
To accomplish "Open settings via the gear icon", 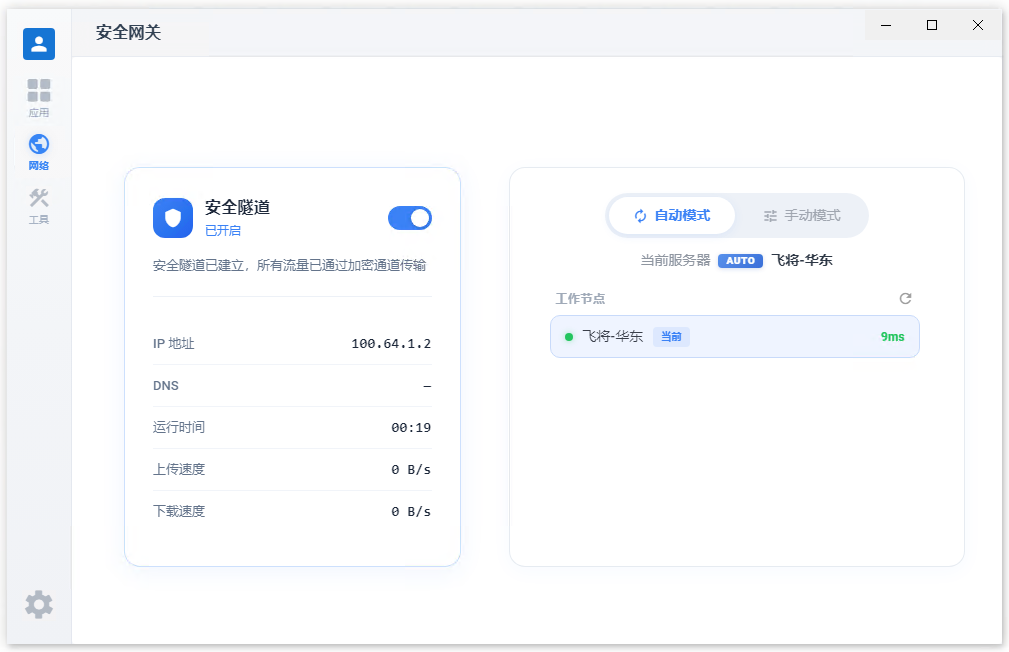I will [39, 604].
